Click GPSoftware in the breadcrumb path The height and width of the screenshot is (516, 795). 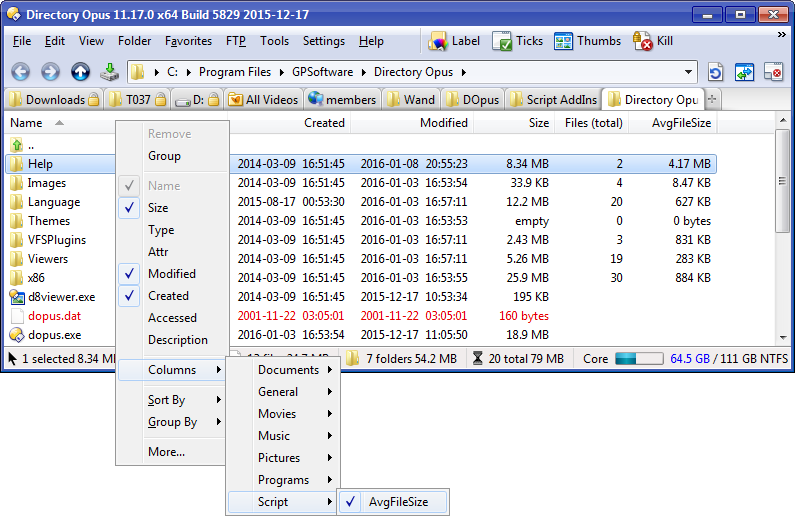coord(322,72)
